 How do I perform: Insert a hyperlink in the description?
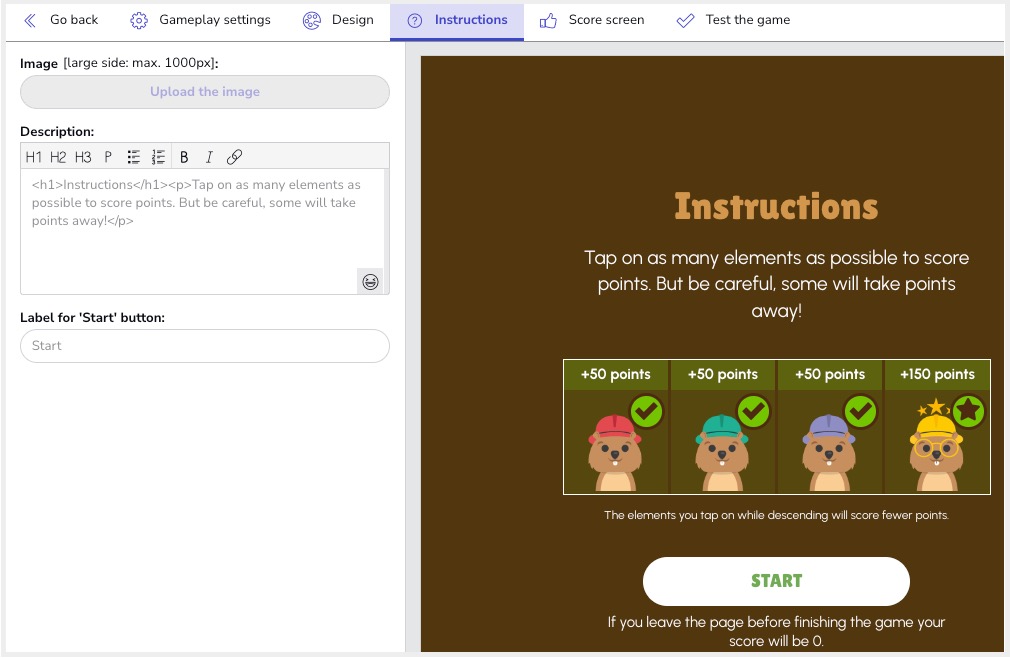click(x=234, y=157)
